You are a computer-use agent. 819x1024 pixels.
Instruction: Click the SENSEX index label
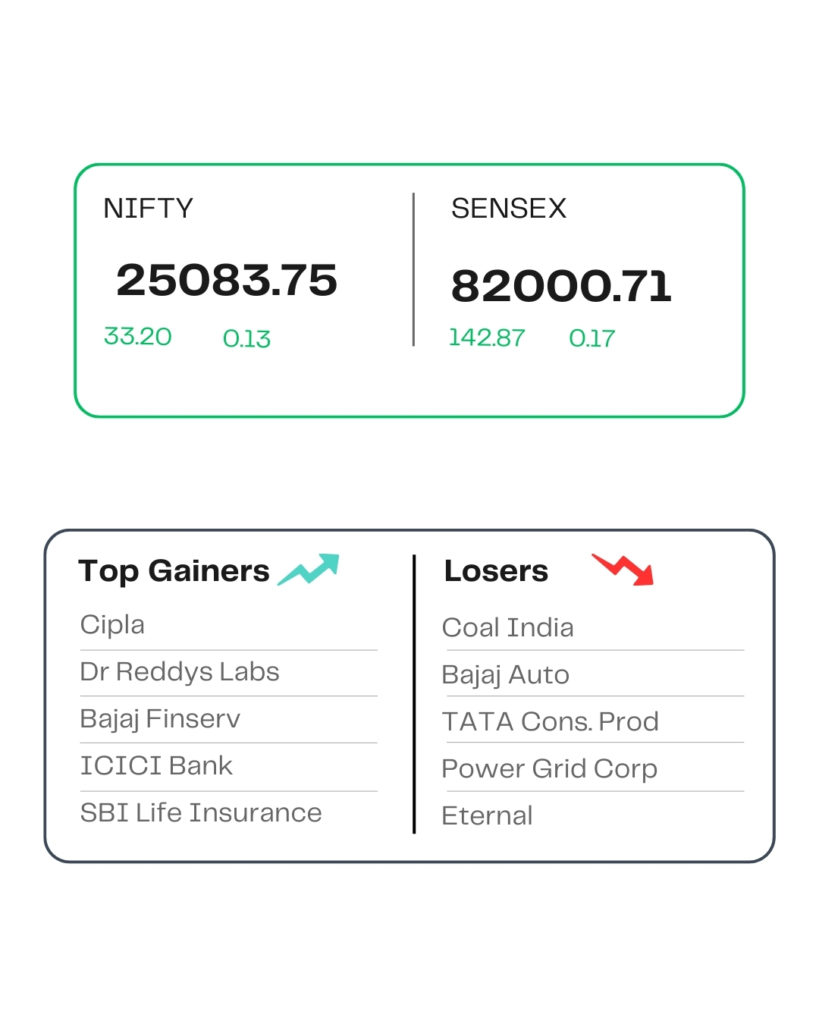pos(509,208)
